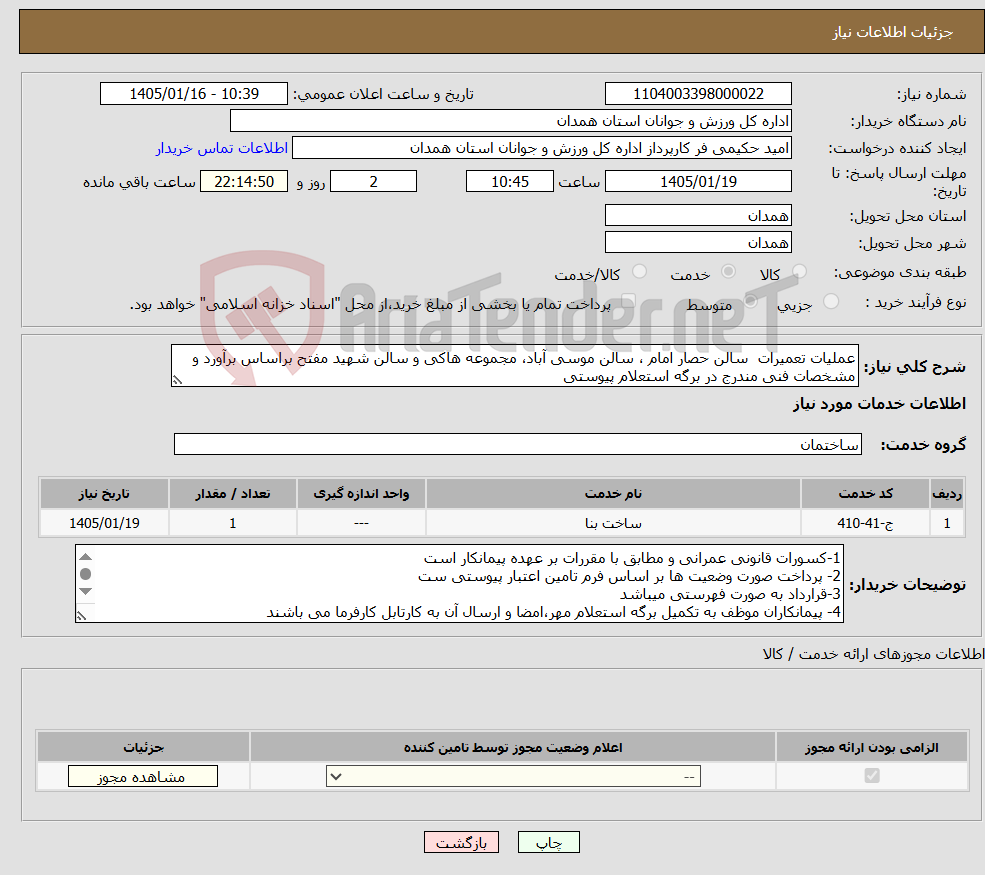Click buyer note line 1 کسورات قانونی

(632, 558)
